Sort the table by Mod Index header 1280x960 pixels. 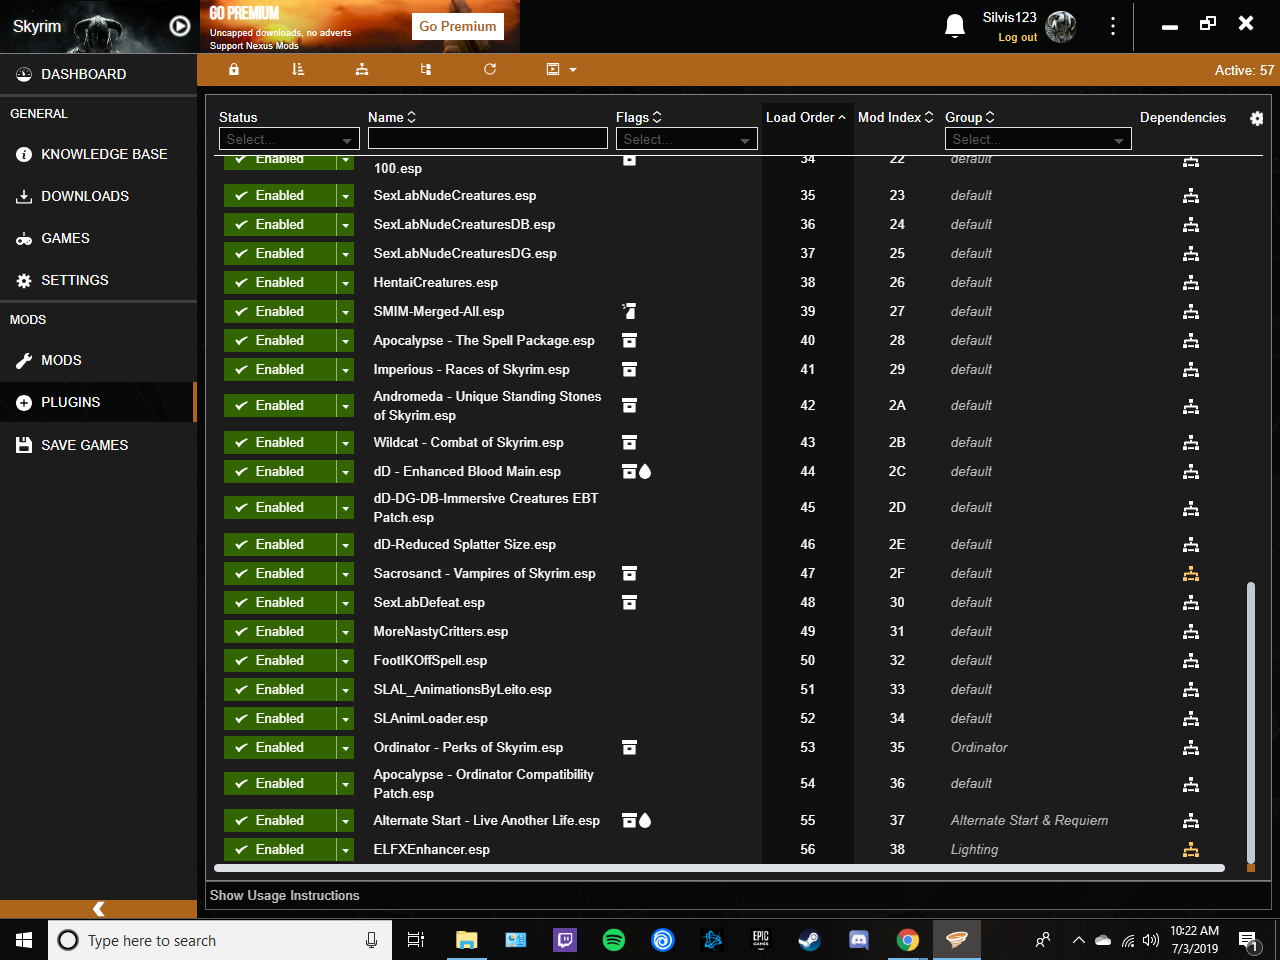pos(896,117)
